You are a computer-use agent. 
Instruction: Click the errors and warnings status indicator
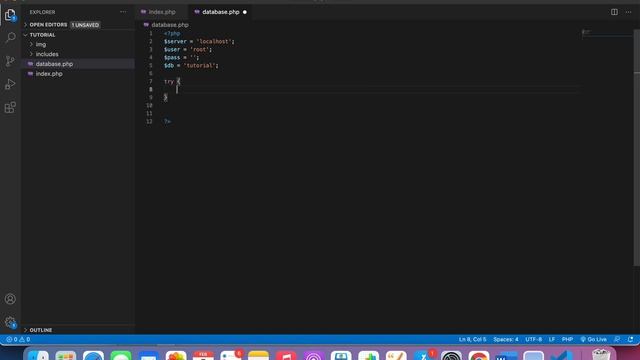coord(18,339)
